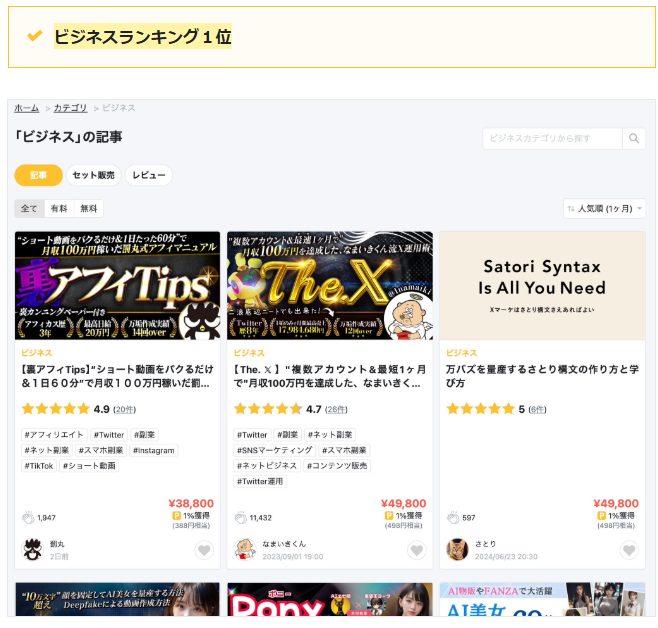Viewport: 658px width, 628px height.
Task: Filter by 無料 articles
Action: pos(89,209)
